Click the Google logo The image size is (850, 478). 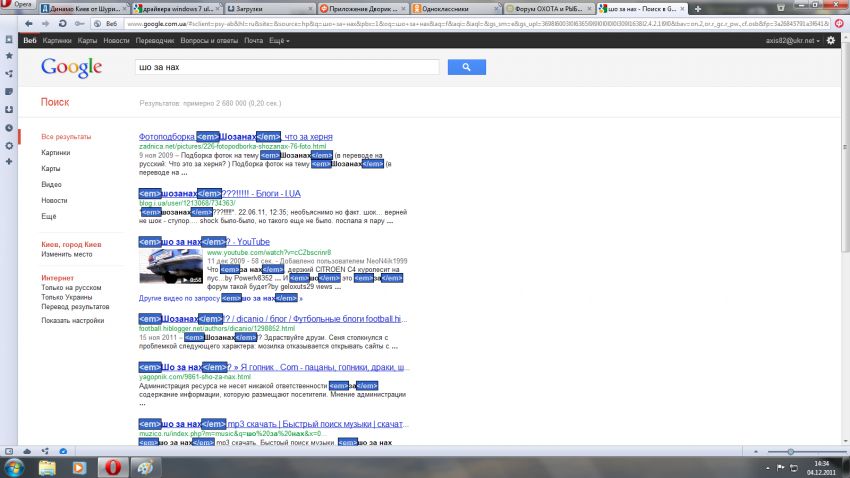pos(72,68)
